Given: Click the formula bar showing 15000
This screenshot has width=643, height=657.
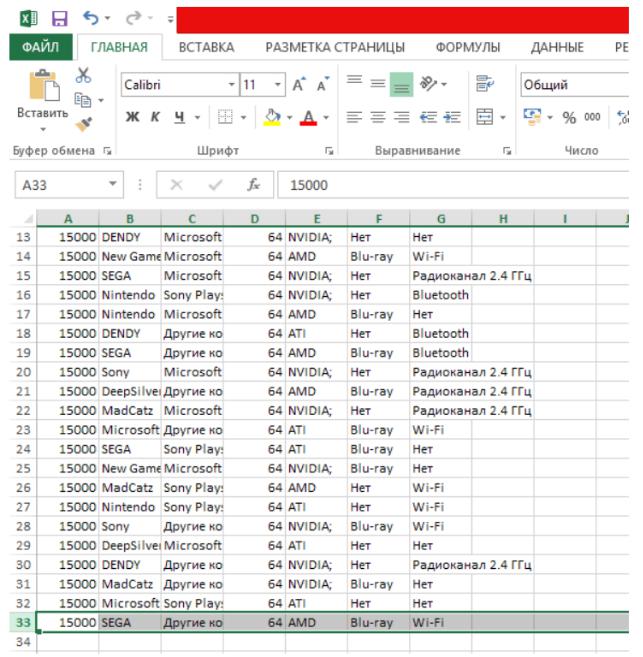Looking at the screenshot, I should click(x=453, y=185).
